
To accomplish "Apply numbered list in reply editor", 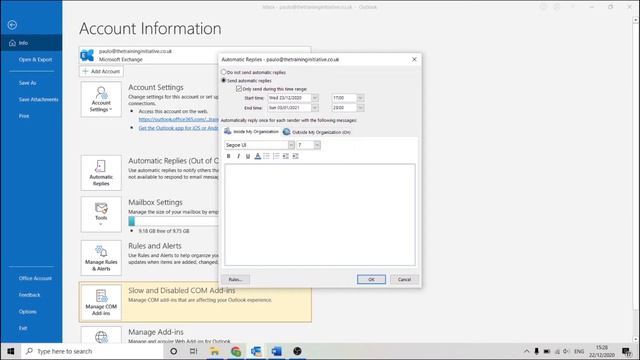I will tap(276, 156).
